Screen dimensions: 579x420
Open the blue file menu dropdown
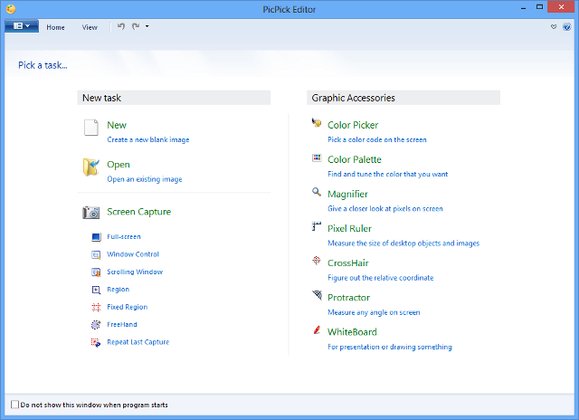point(21,26)
